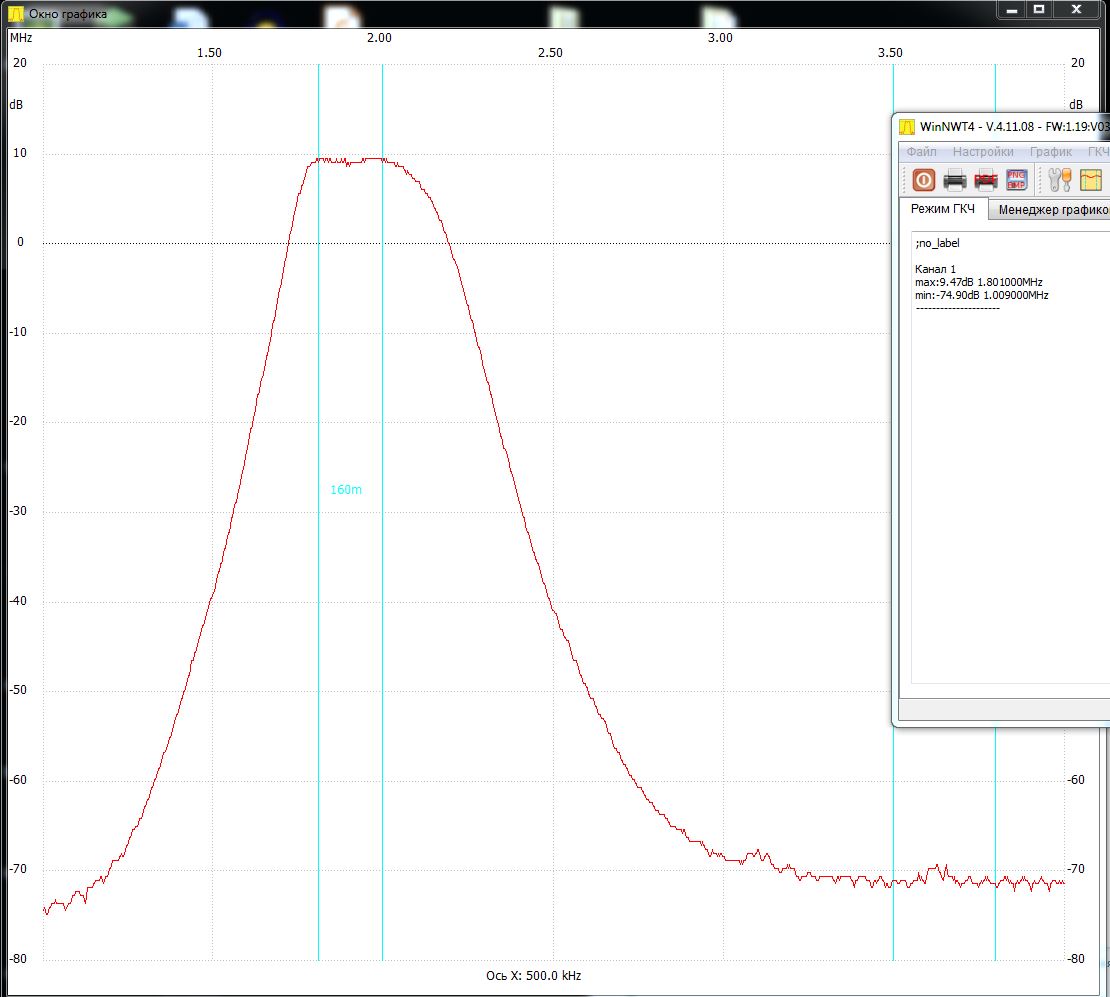Click the Окно графика window icon
This screenshot has width=1110, height=997.
[15, 13]
